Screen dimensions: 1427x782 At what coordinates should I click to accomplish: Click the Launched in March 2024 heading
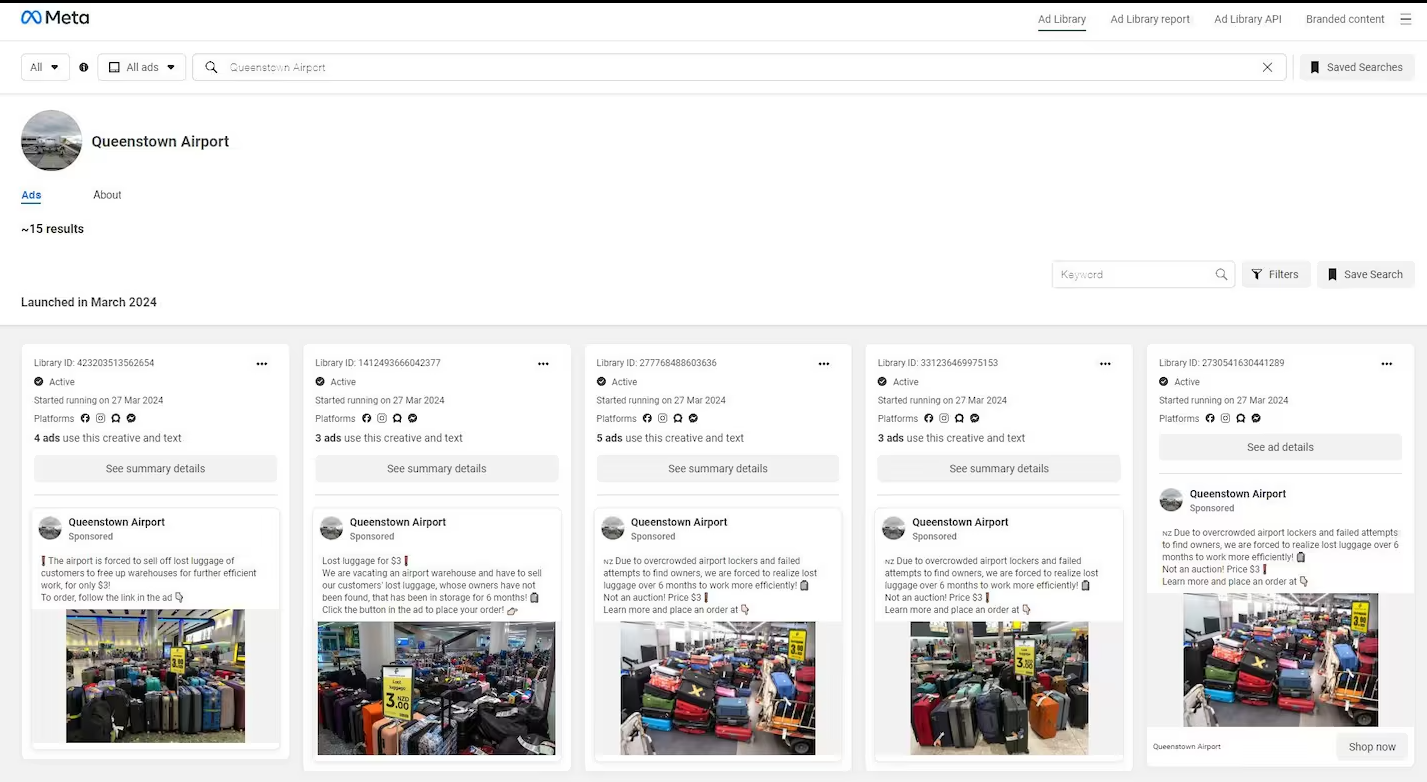89,302
